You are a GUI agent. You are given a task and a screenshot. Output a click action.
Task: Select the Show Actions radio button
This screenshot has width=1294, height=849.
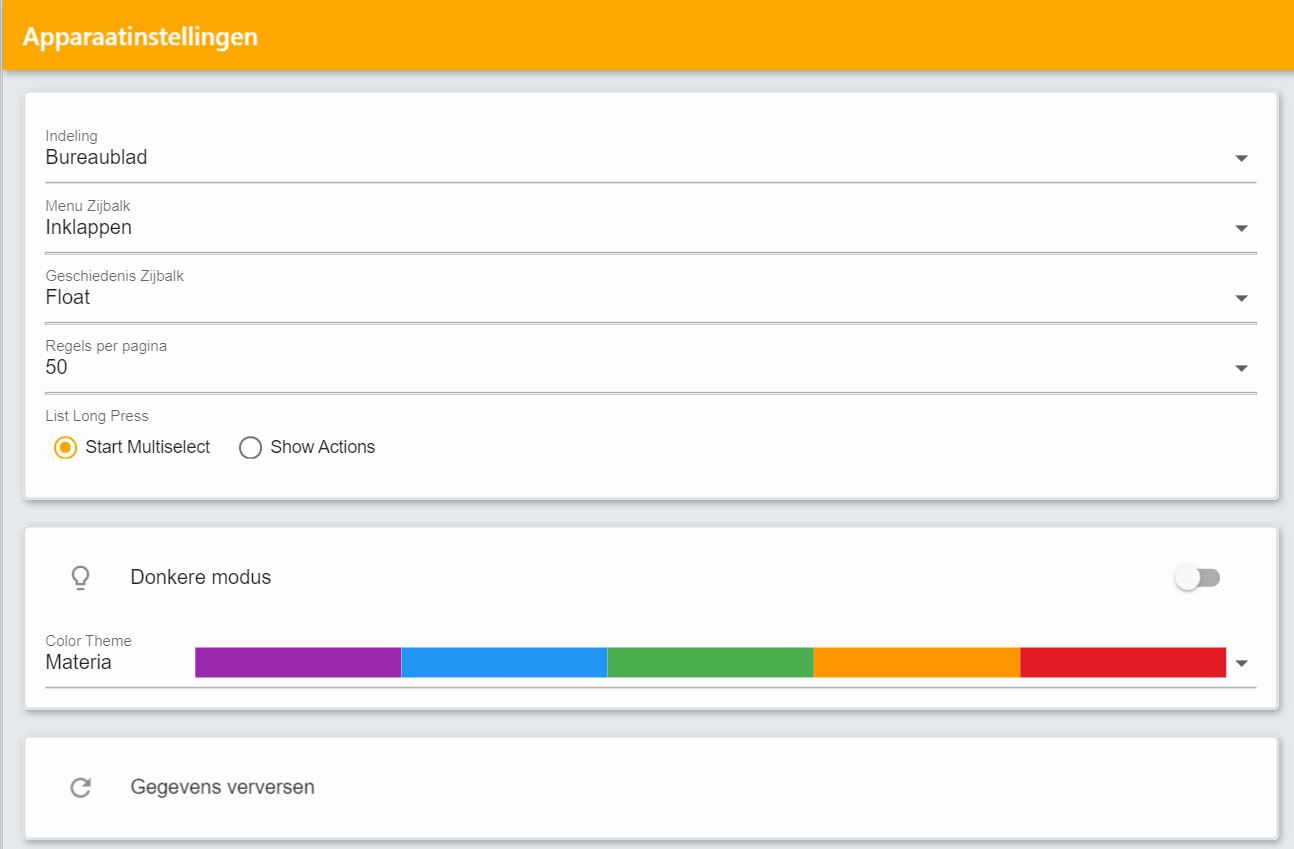[x=249, y=447]
